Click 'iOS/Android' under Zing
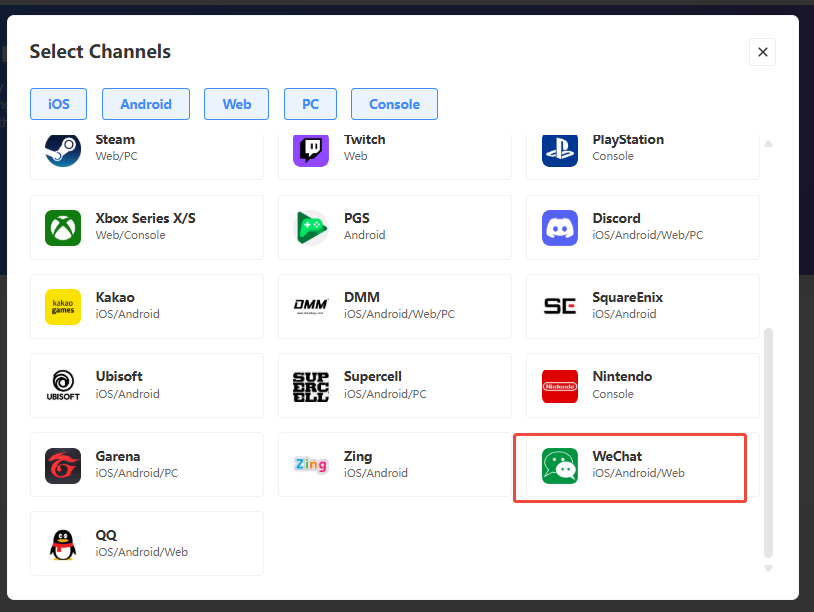 376,473
